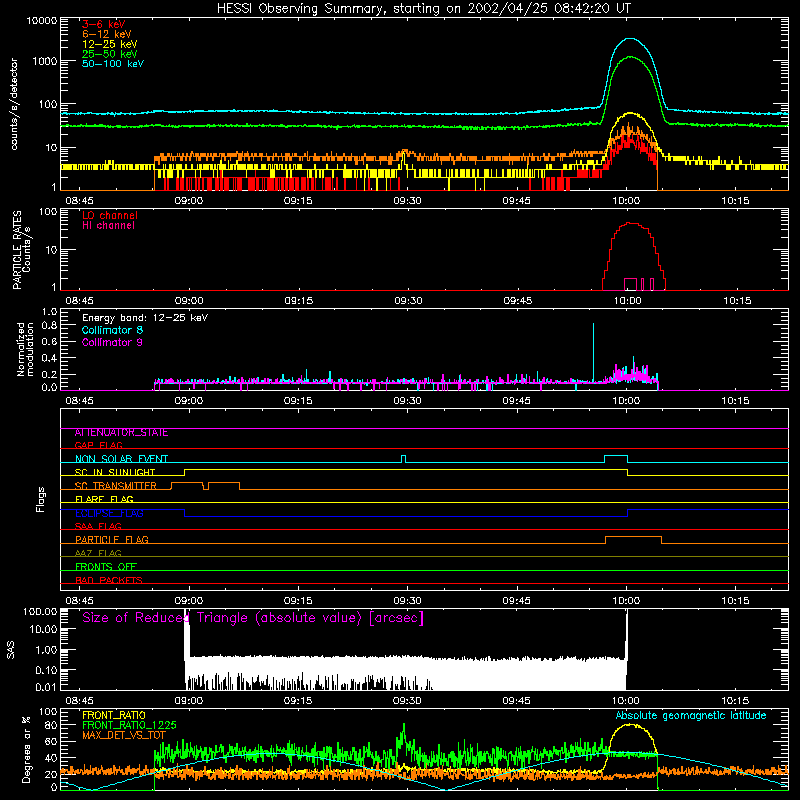Image resolution: width=800 pixels, height=800 pixels.
Task: Click the NON_SOLAR_EVENT flag label
Action: click(x=121, y=459)
